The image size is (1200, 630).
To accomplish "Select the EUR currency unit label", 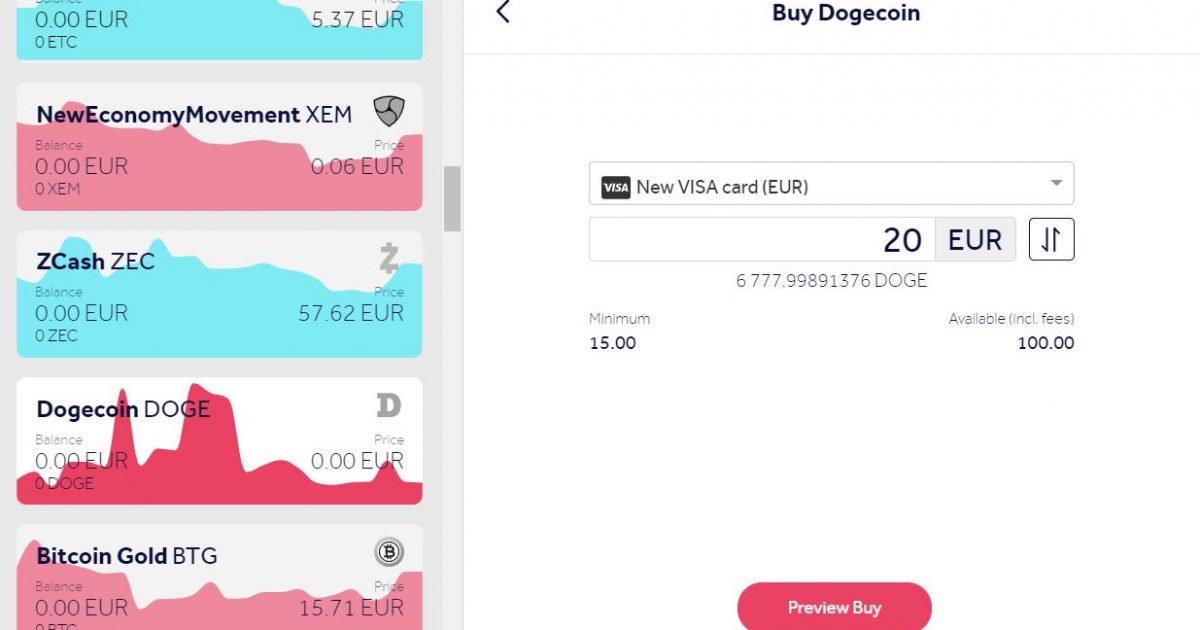I will coord(975,240).
